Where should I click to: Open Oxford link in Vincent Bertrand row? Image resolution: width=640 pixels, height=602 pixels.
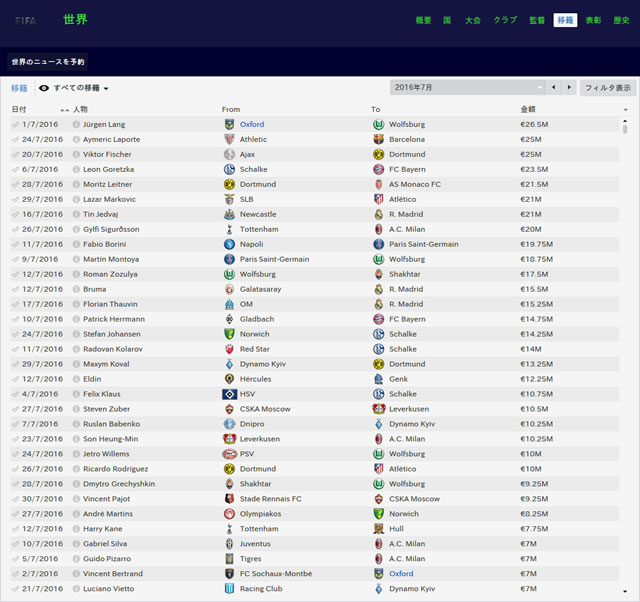(x=401, y=574)
